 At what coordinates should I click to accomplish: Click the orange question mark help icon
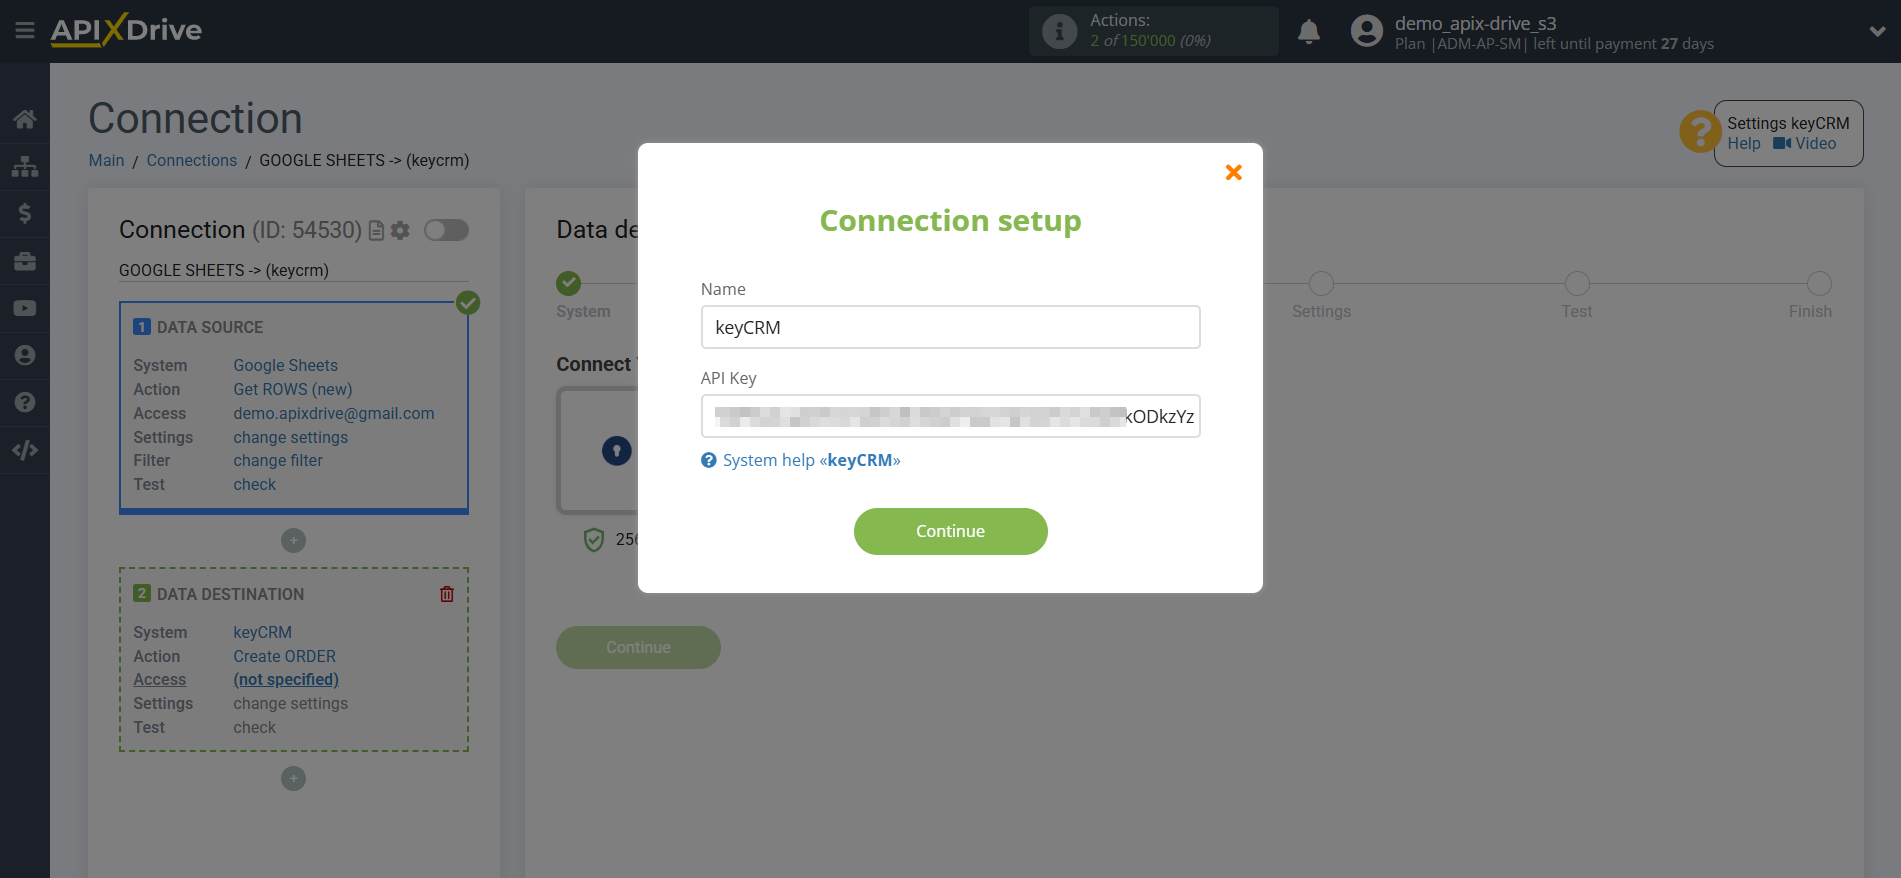click(1700, 132)
